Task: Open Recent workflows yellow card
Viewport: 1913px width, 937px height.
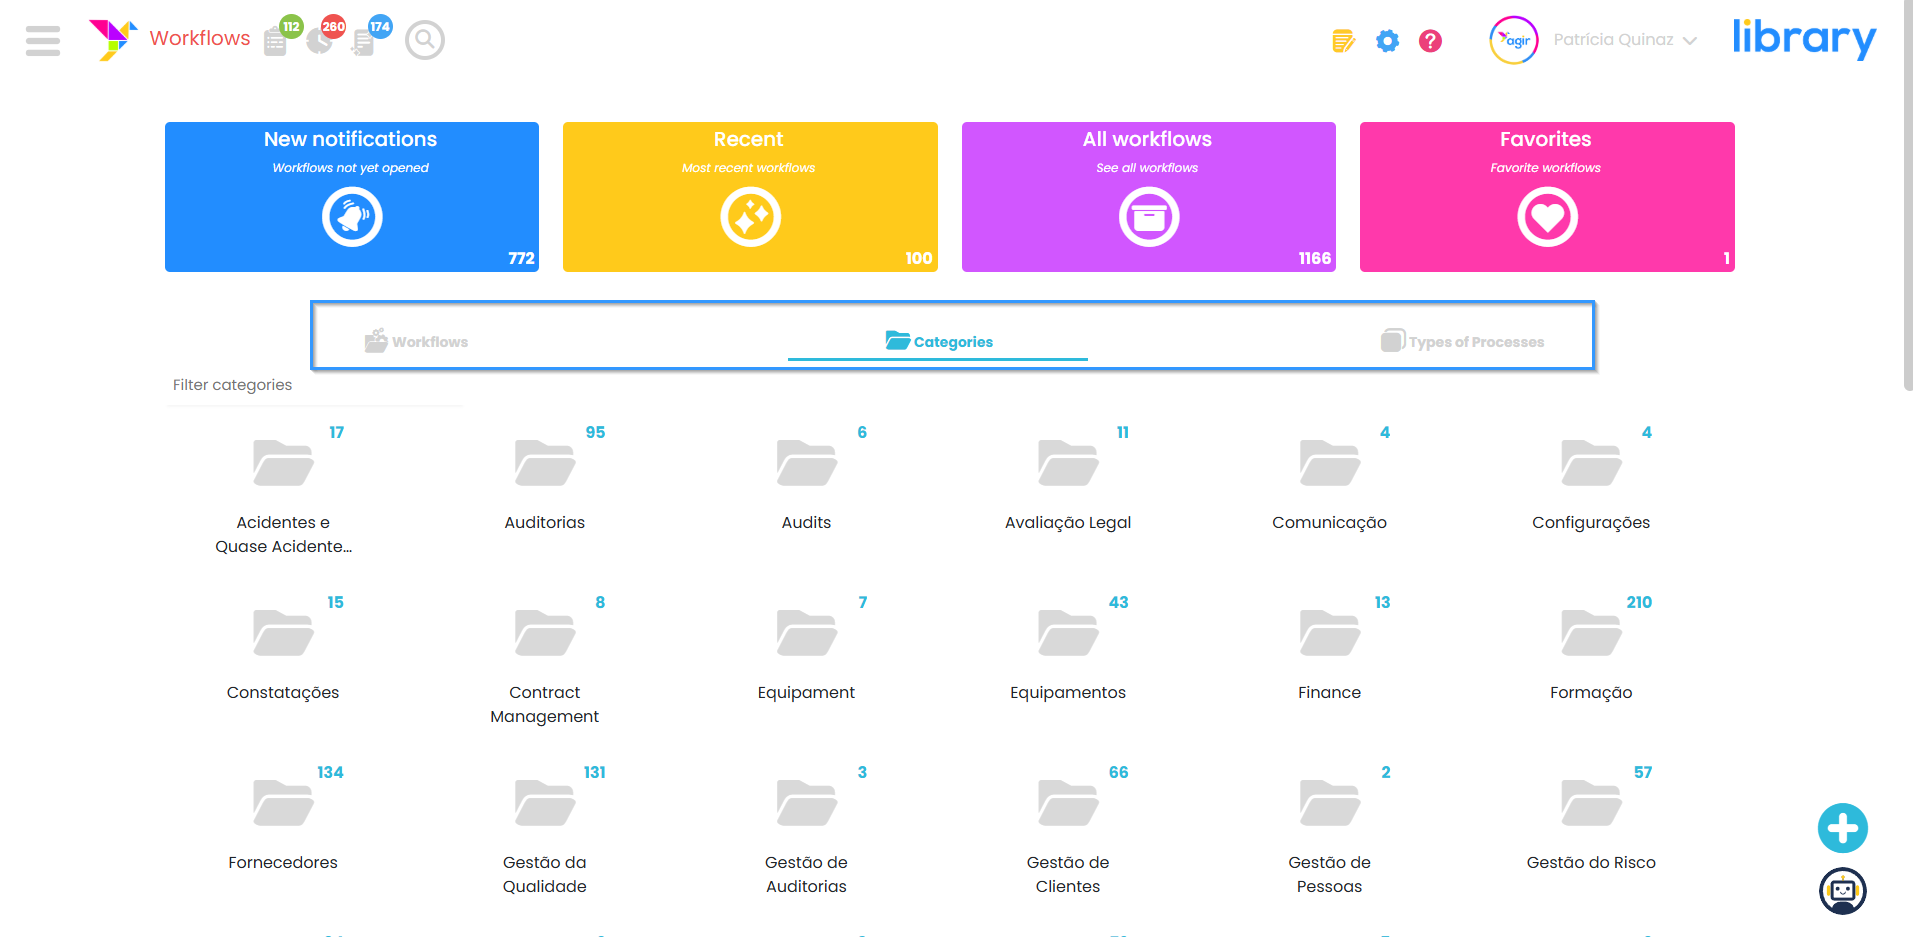Action: [x=750, y=197]
